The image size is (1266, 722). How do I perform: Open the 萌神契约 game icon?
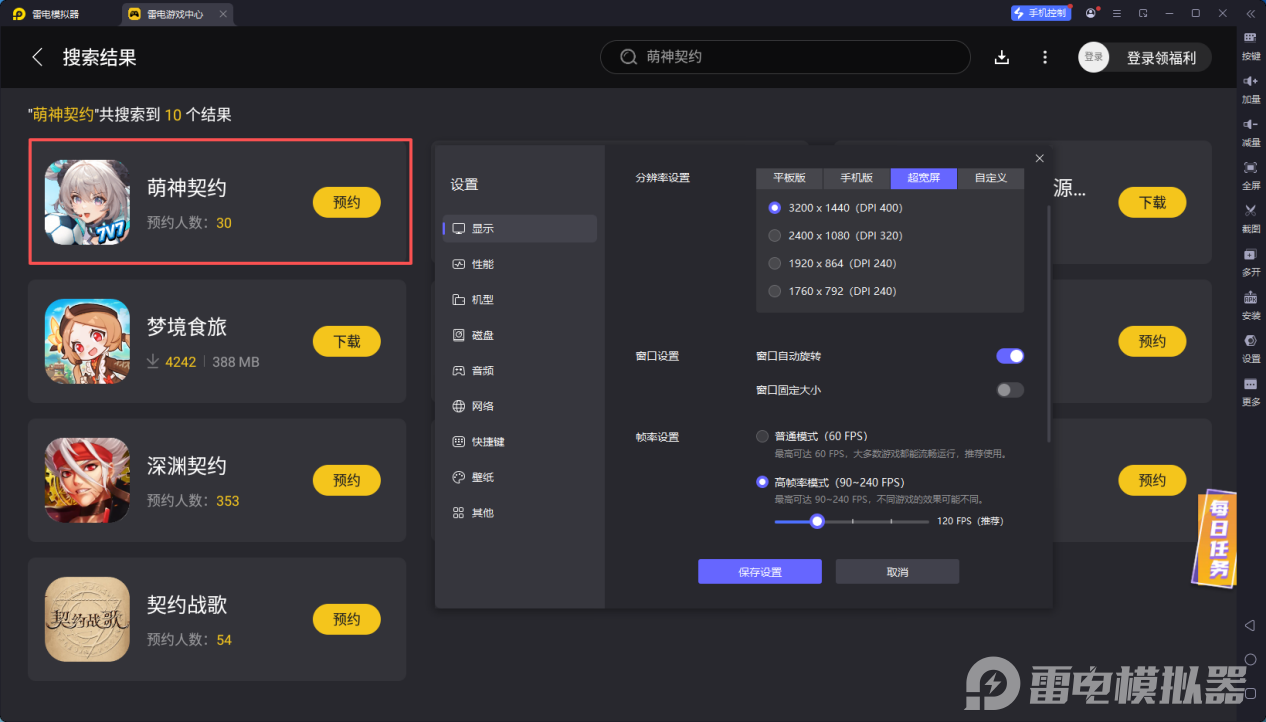[x=87, y=202]
